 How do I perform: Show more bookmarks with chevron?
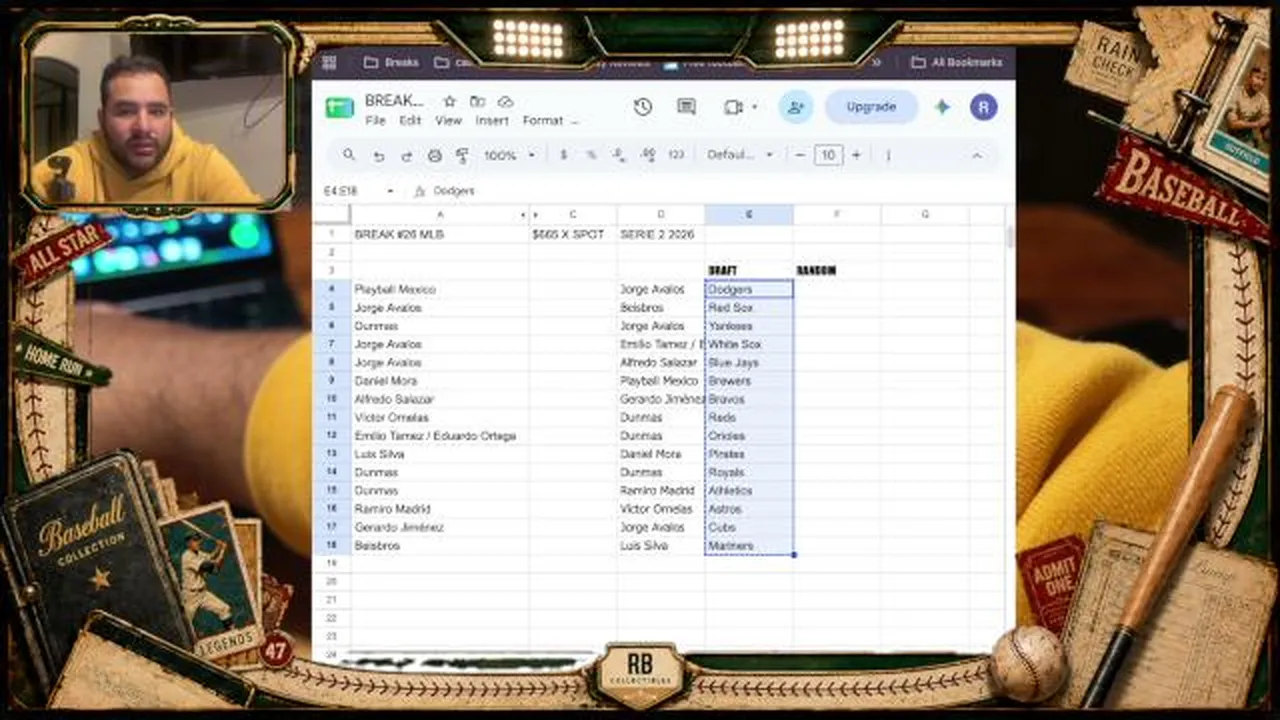(x=877, y=62)
